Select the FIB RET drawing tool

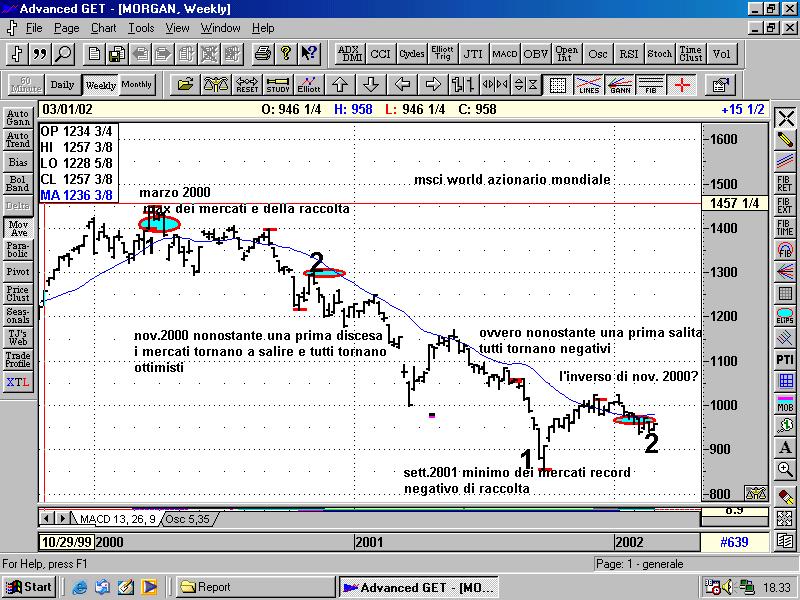[x=785, y=184]
